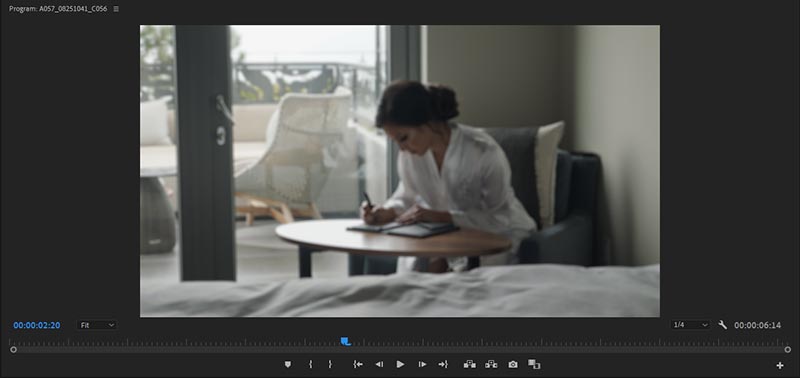This screenshot has width=800, height=378.
Task: Click the blue 00:00:02:20 playhead timecode
Action: coord(37,325)
